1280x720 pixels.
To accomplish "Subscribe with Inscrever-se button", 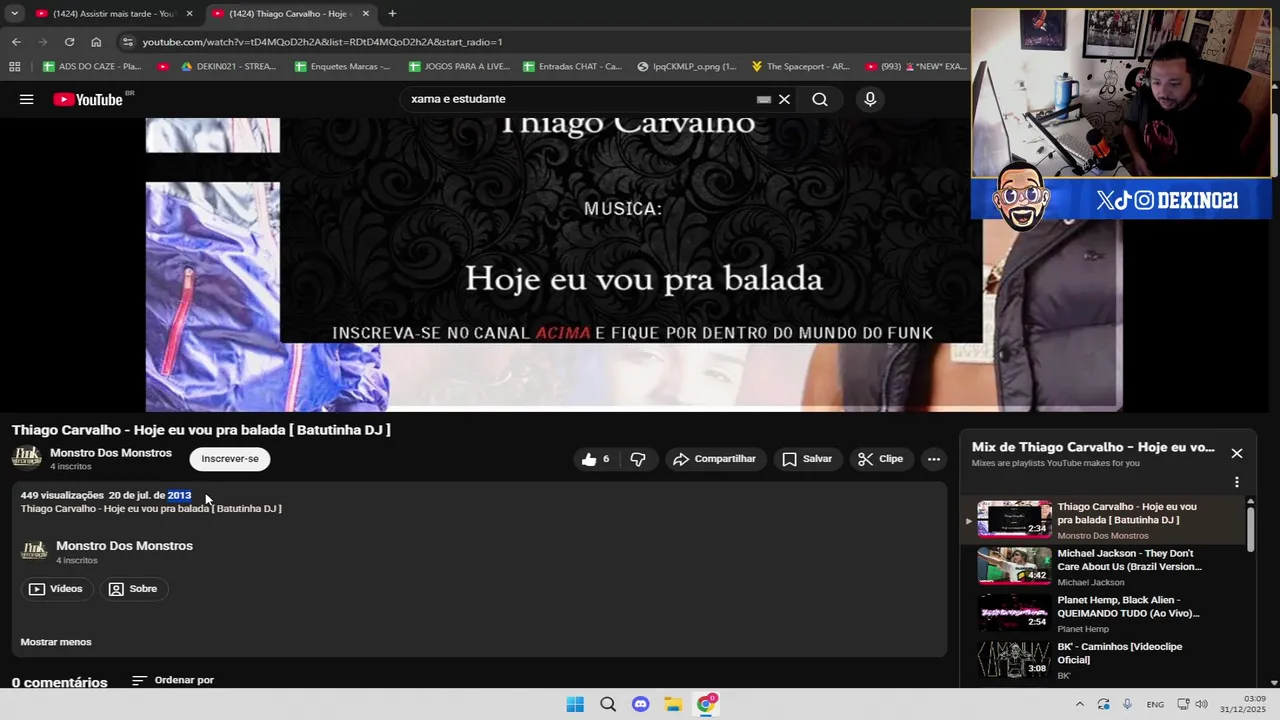I will point(230,459).
